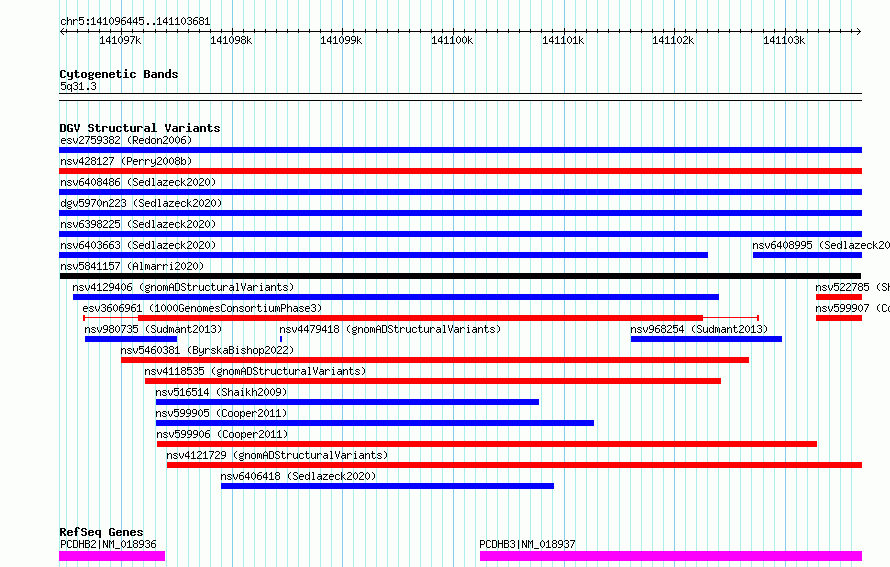The width and height of the screenshot is (890, 567).
Task: Click nsv4479418 (gnomADStructuralVariants) label
Action: pos(390,329)
